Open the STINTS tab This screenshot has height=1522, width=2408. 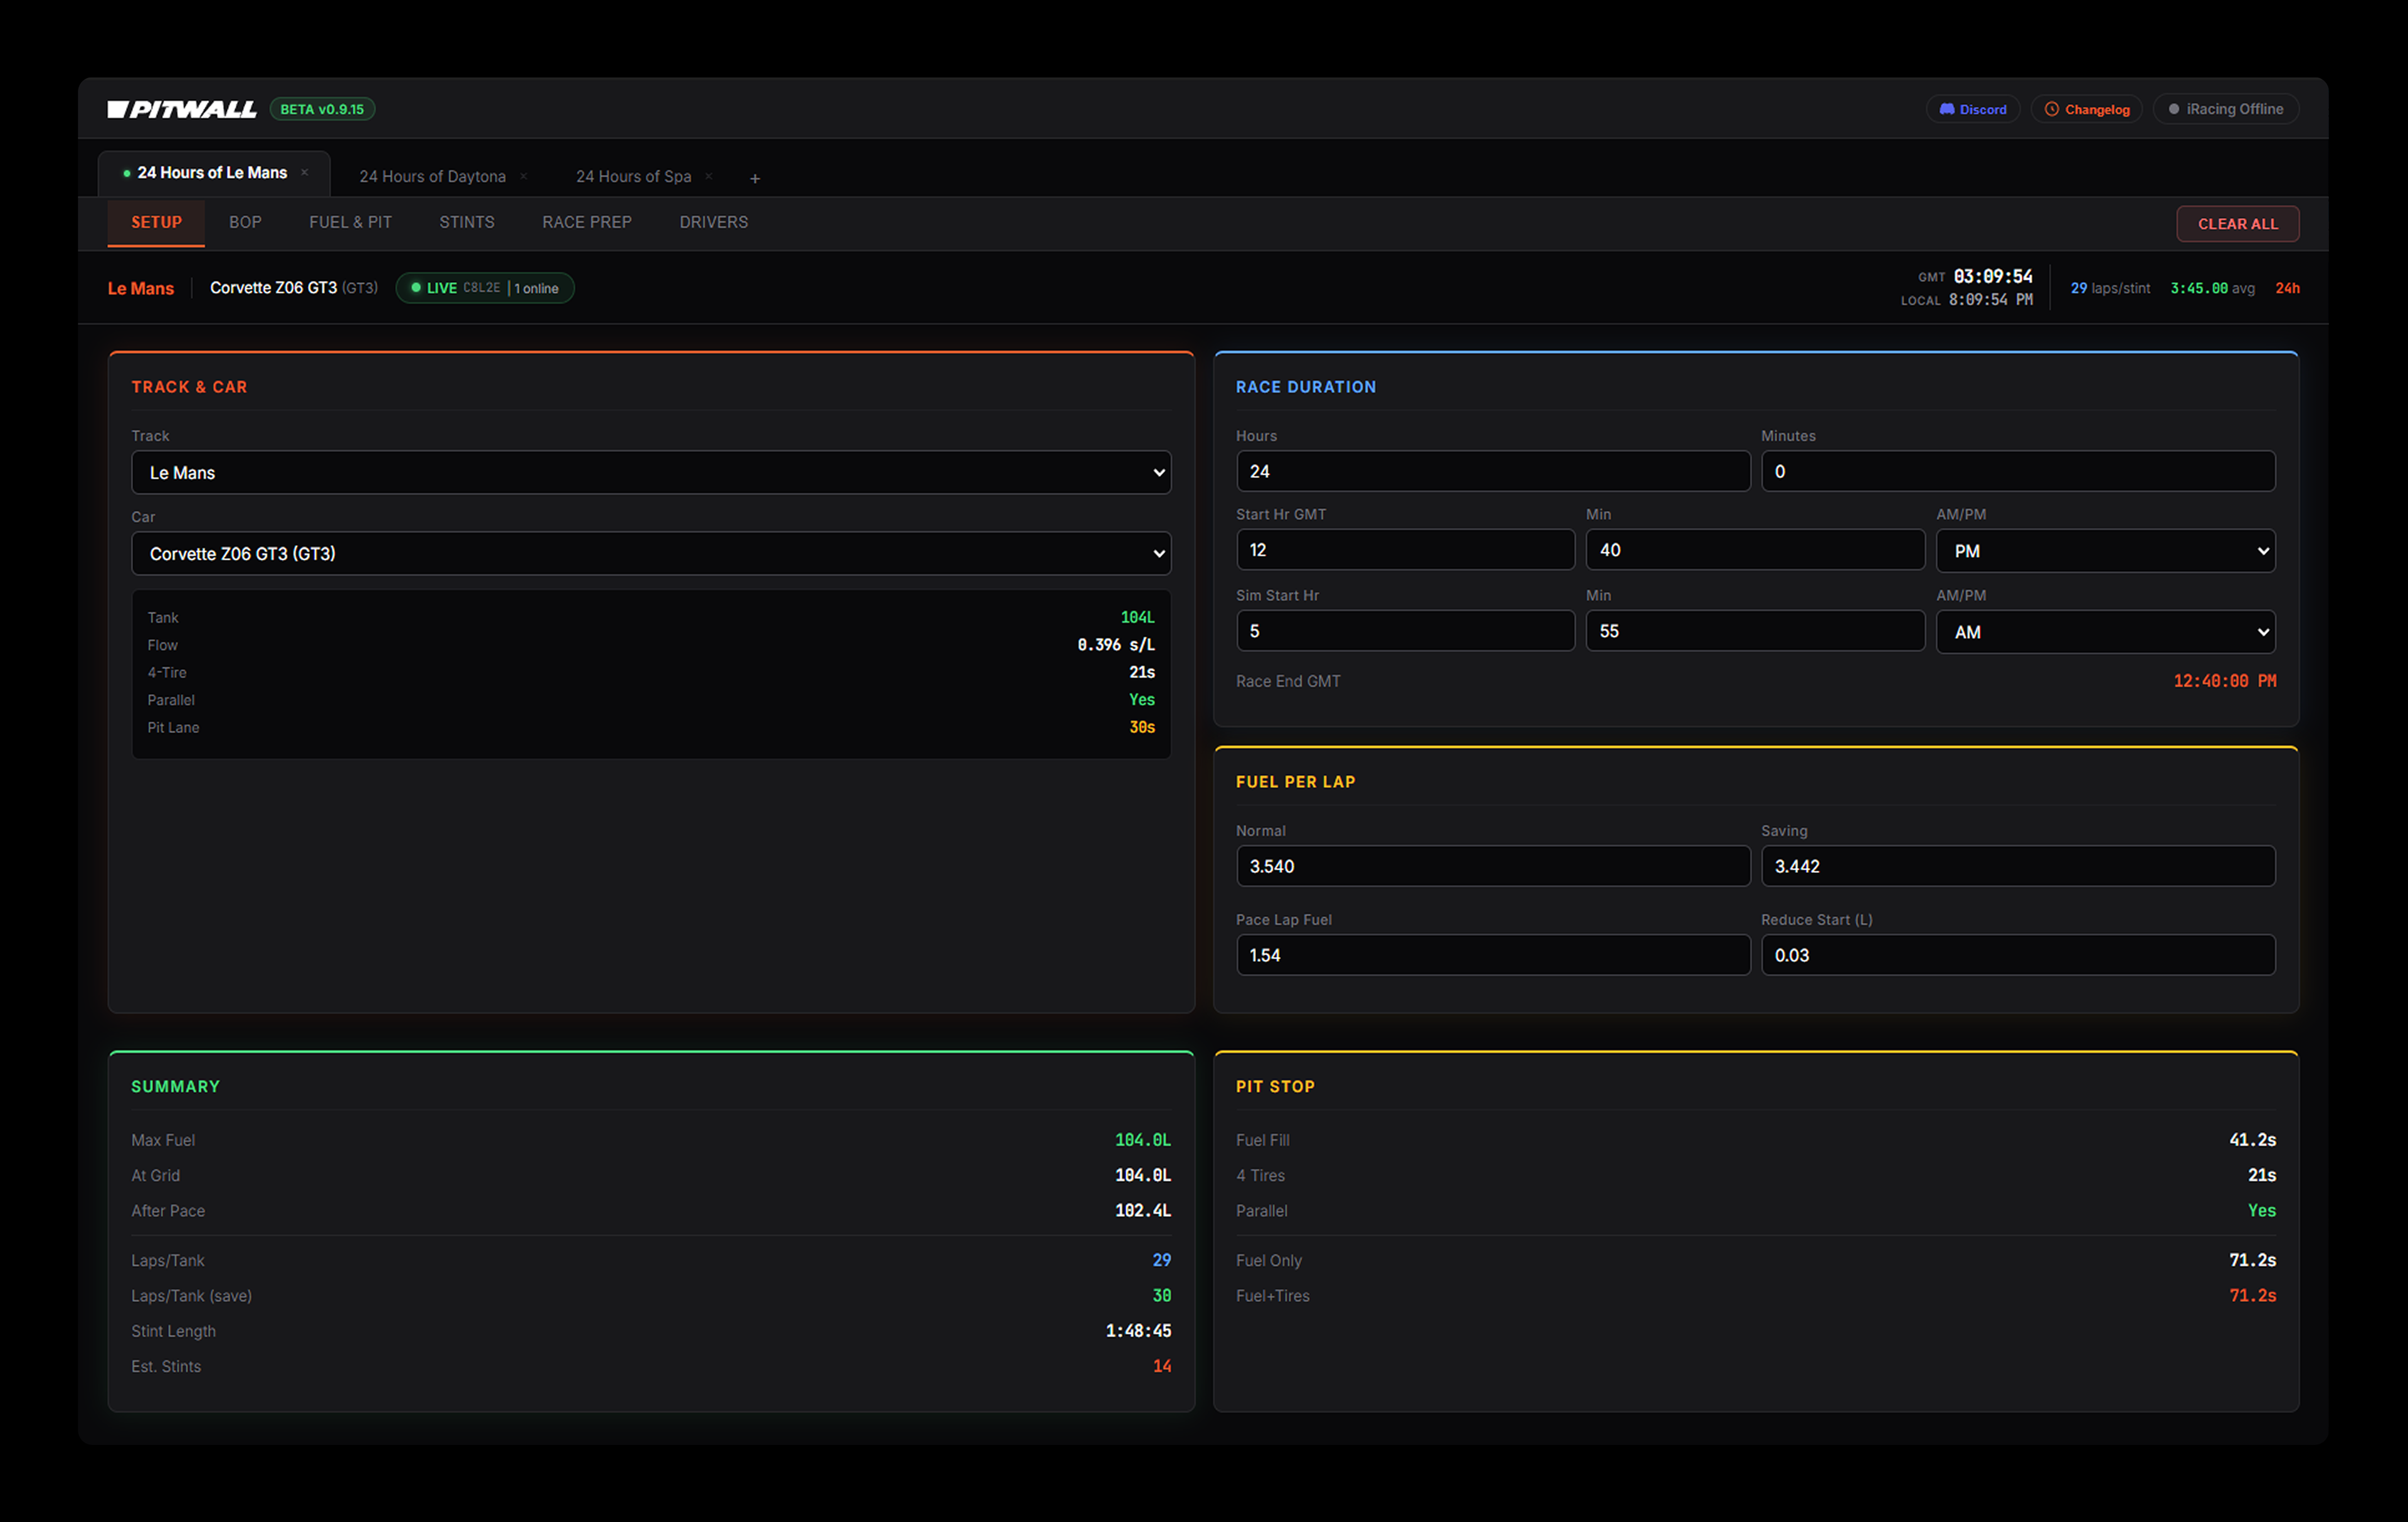pyautogui.click(x=466, y=222)
